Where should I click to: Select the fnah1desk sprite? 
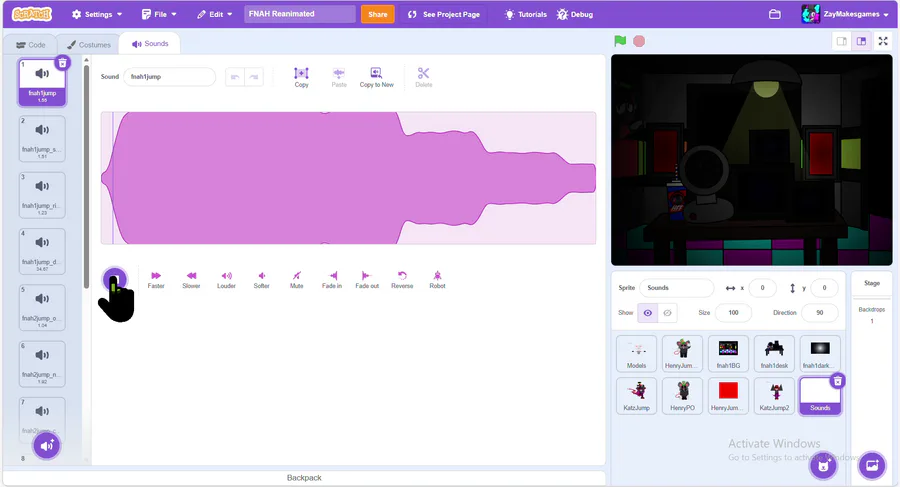(774, 354)
